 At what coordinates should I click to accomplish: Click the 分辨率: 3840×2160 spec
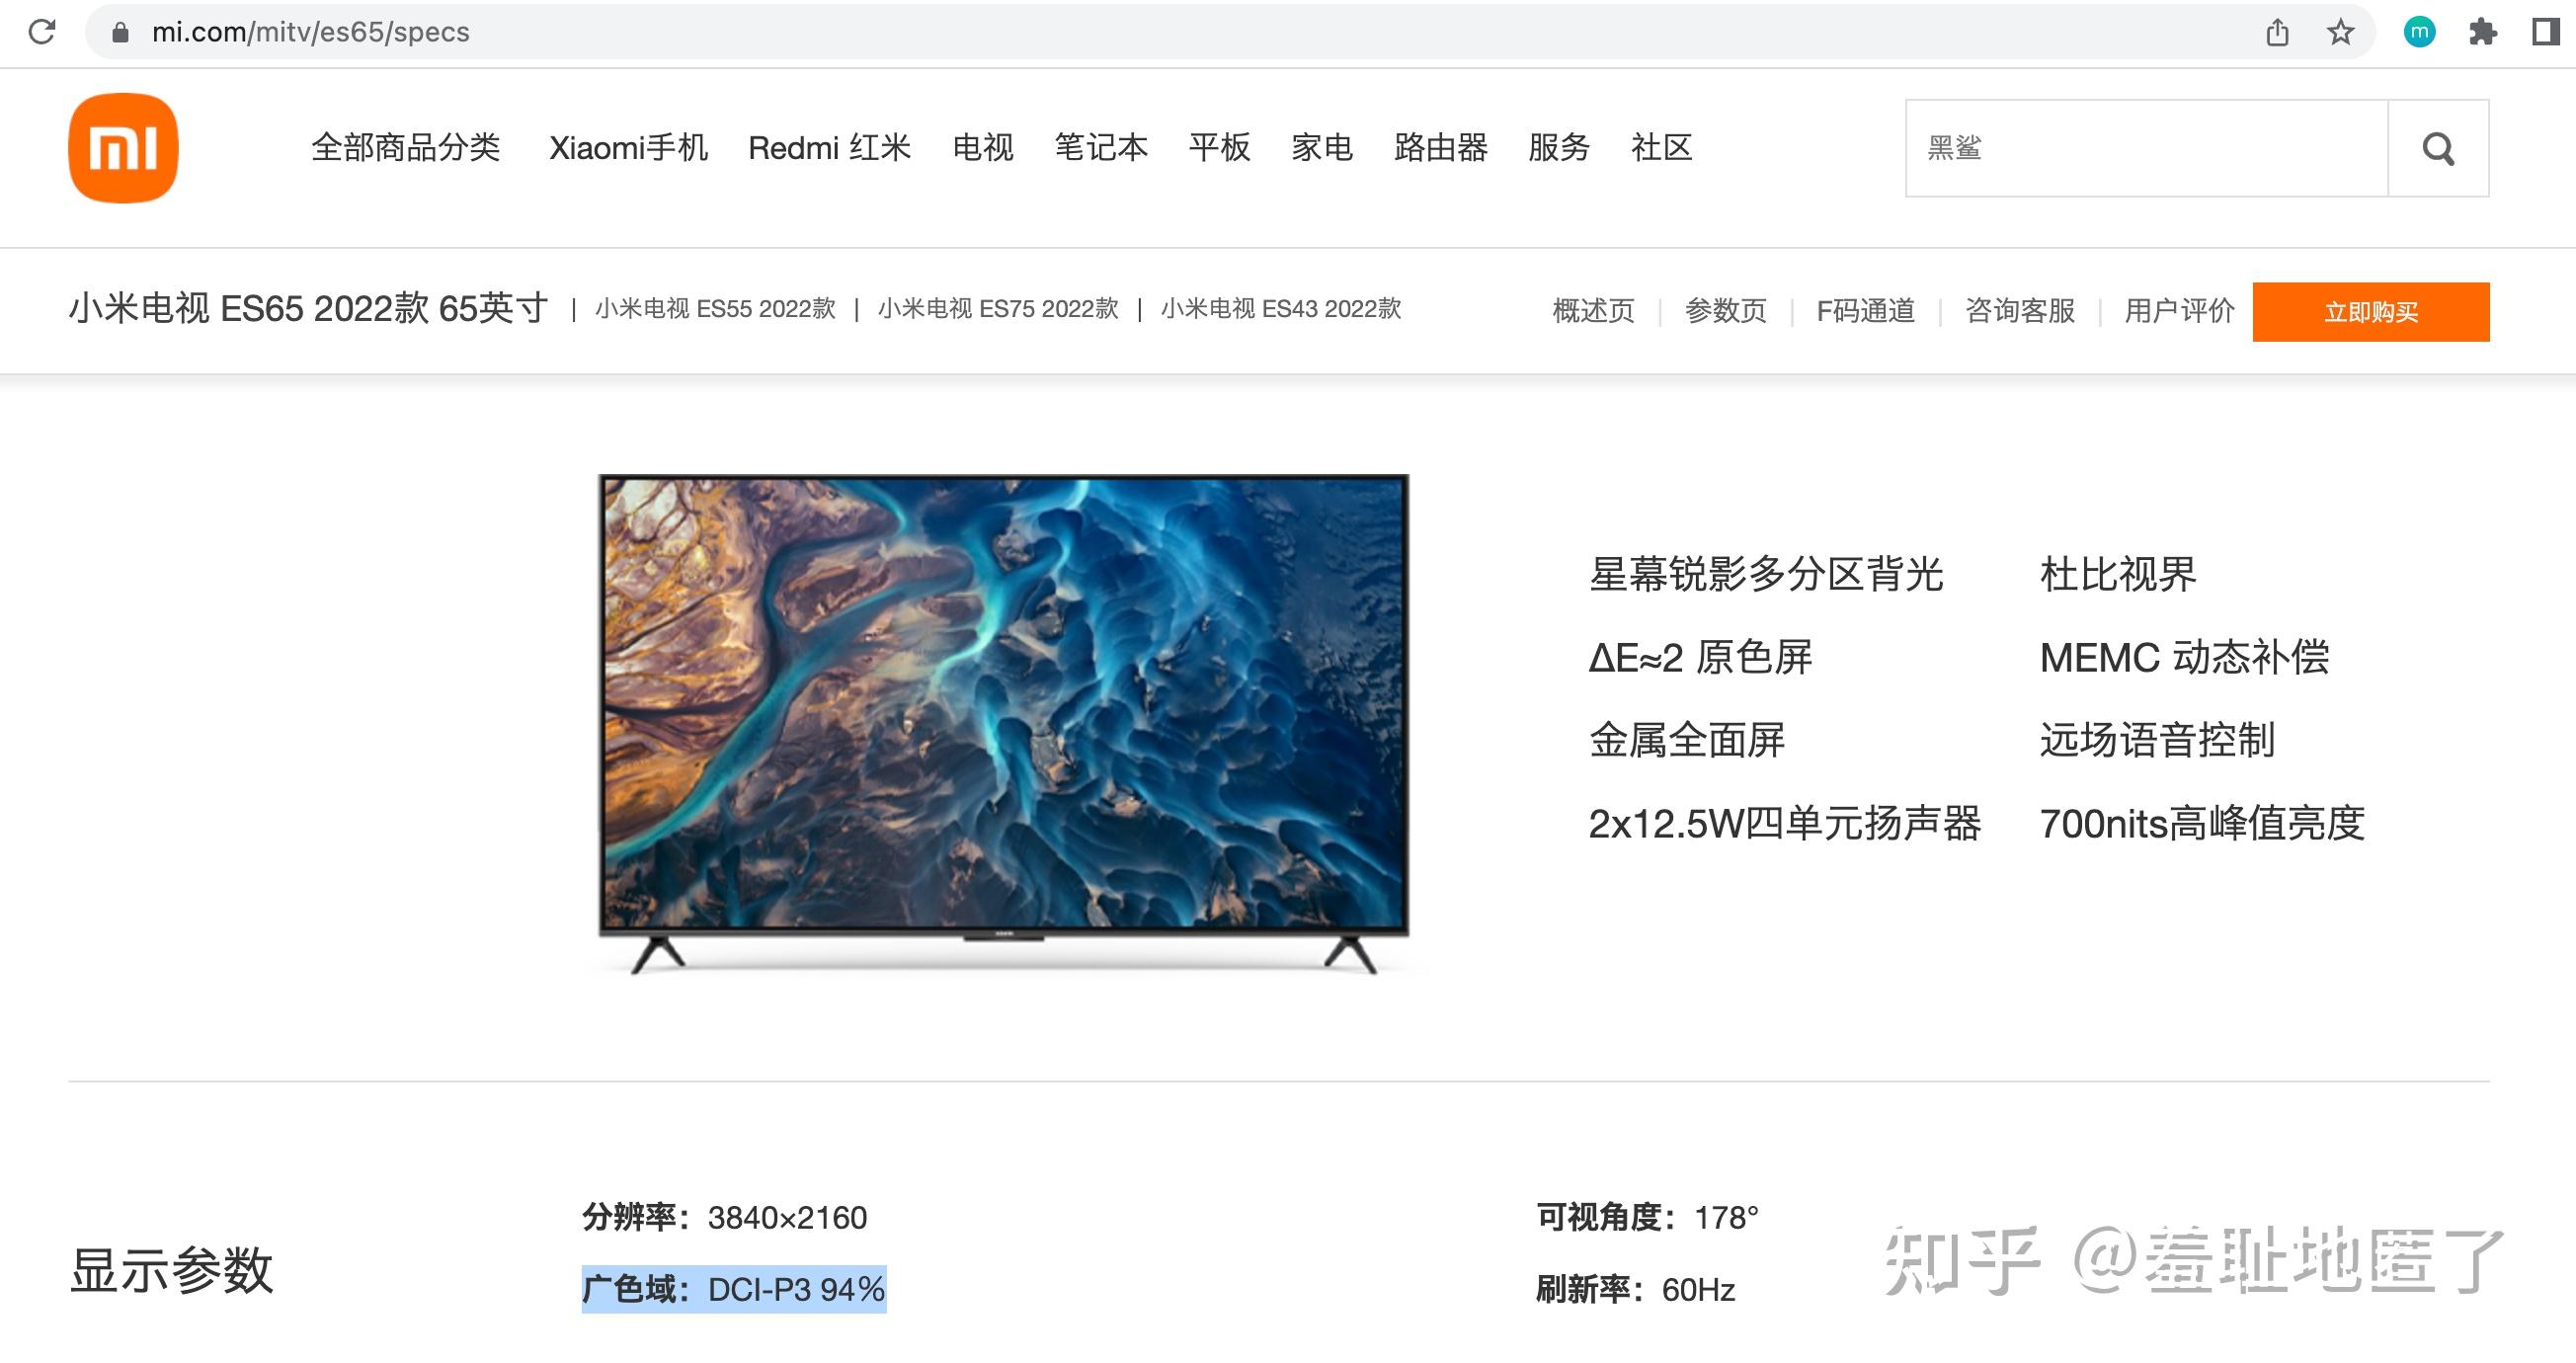[x=725, y=1218]
